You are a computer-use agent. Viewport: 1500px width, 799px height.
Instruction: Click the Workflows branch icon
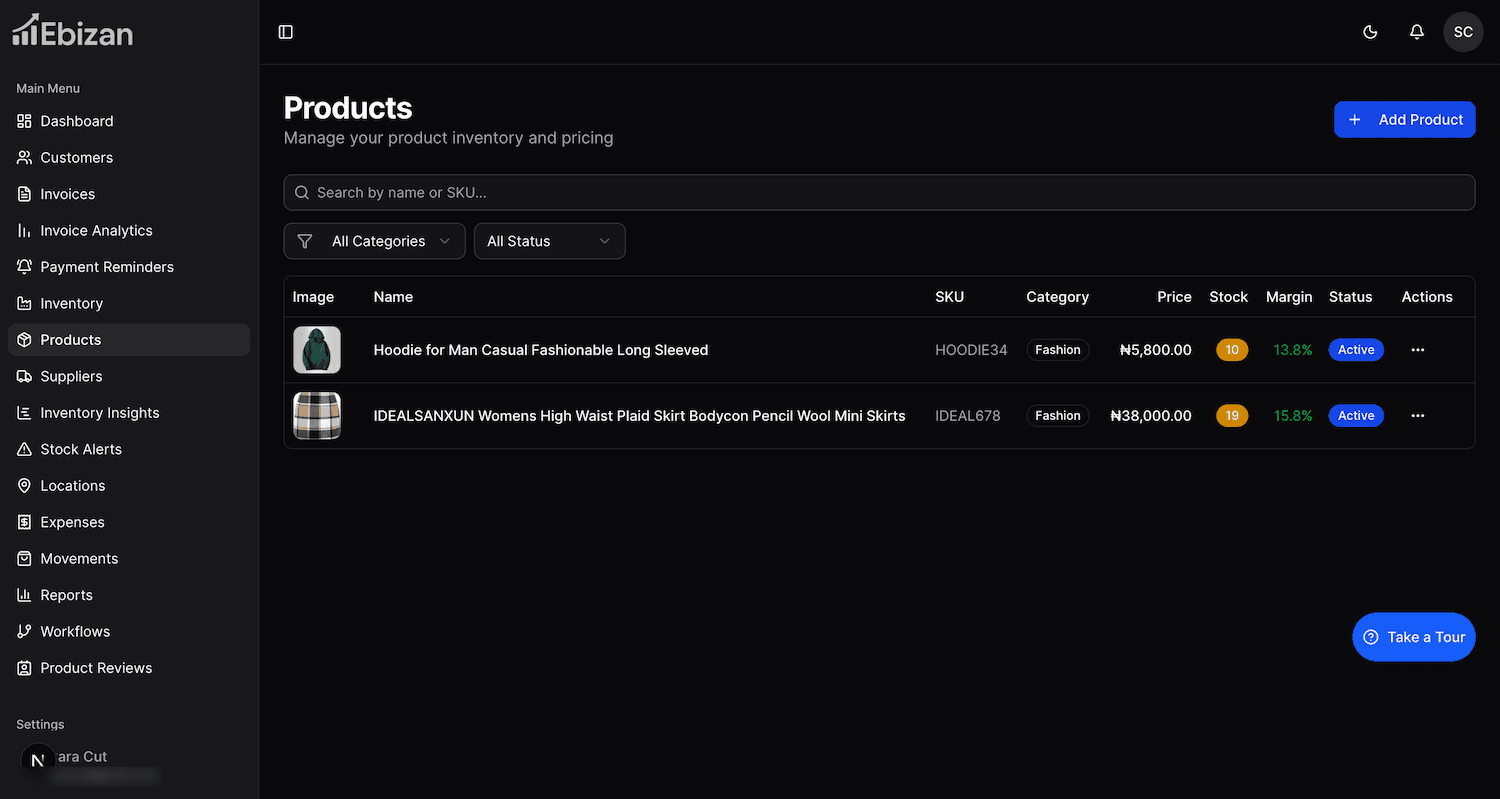coord(24,632)
